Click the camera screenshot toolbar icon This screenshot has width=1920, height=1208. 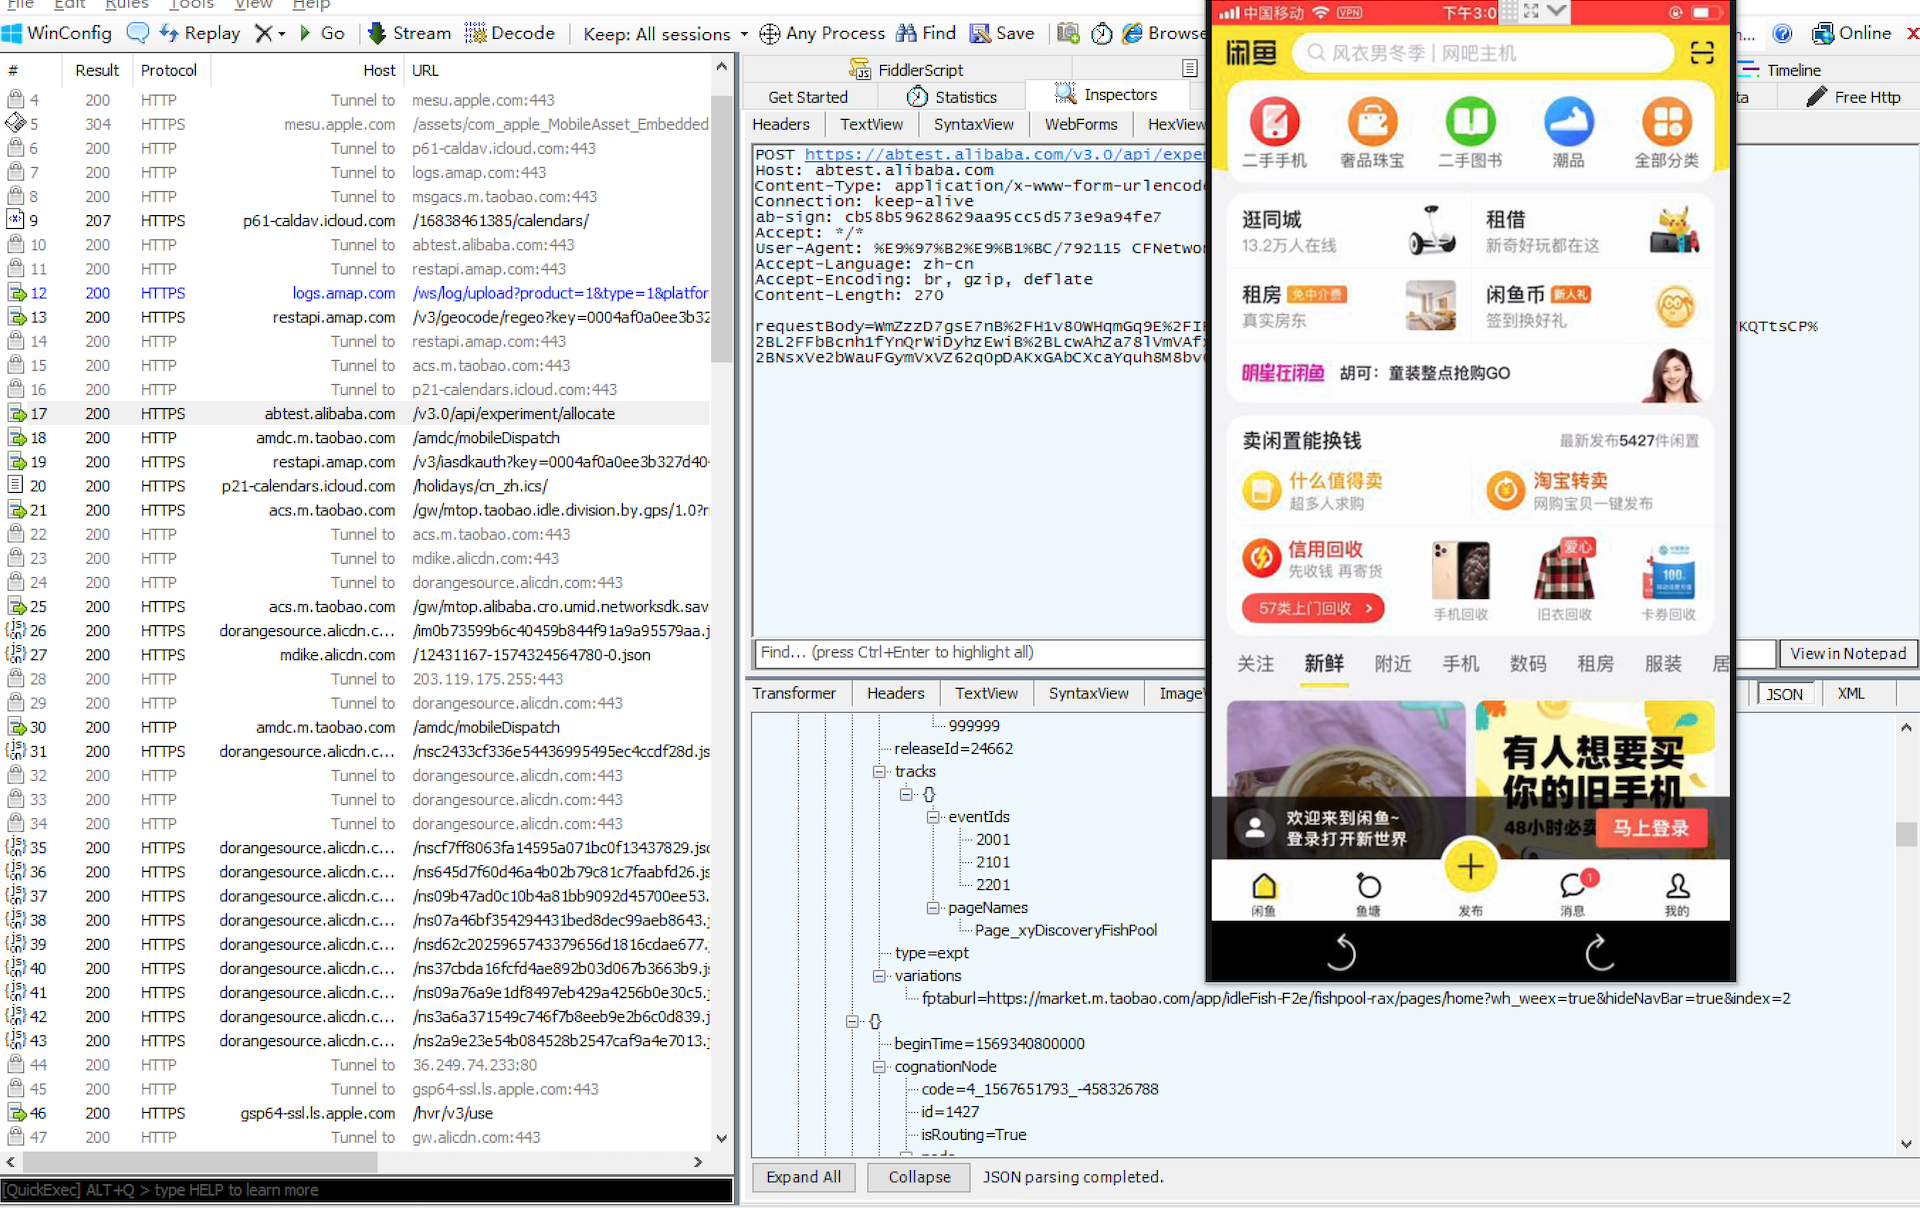[1068, 33]
